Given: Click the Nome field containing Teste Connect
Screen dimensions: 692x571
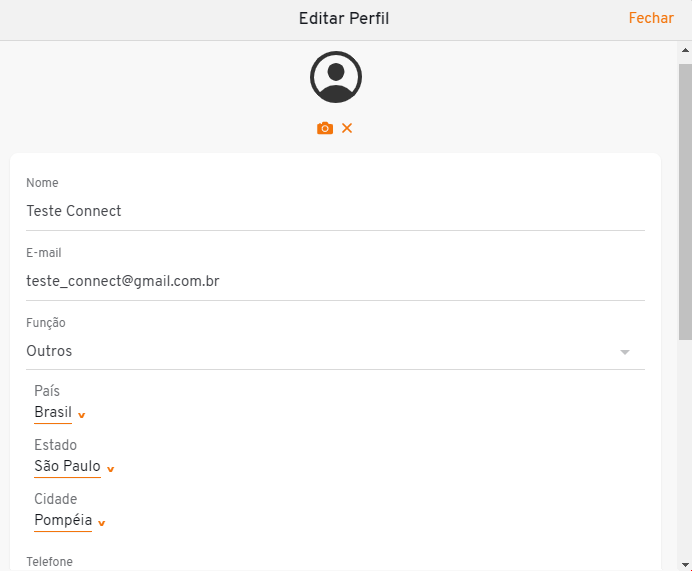Looking at the screenshot, I should (335, 211).
